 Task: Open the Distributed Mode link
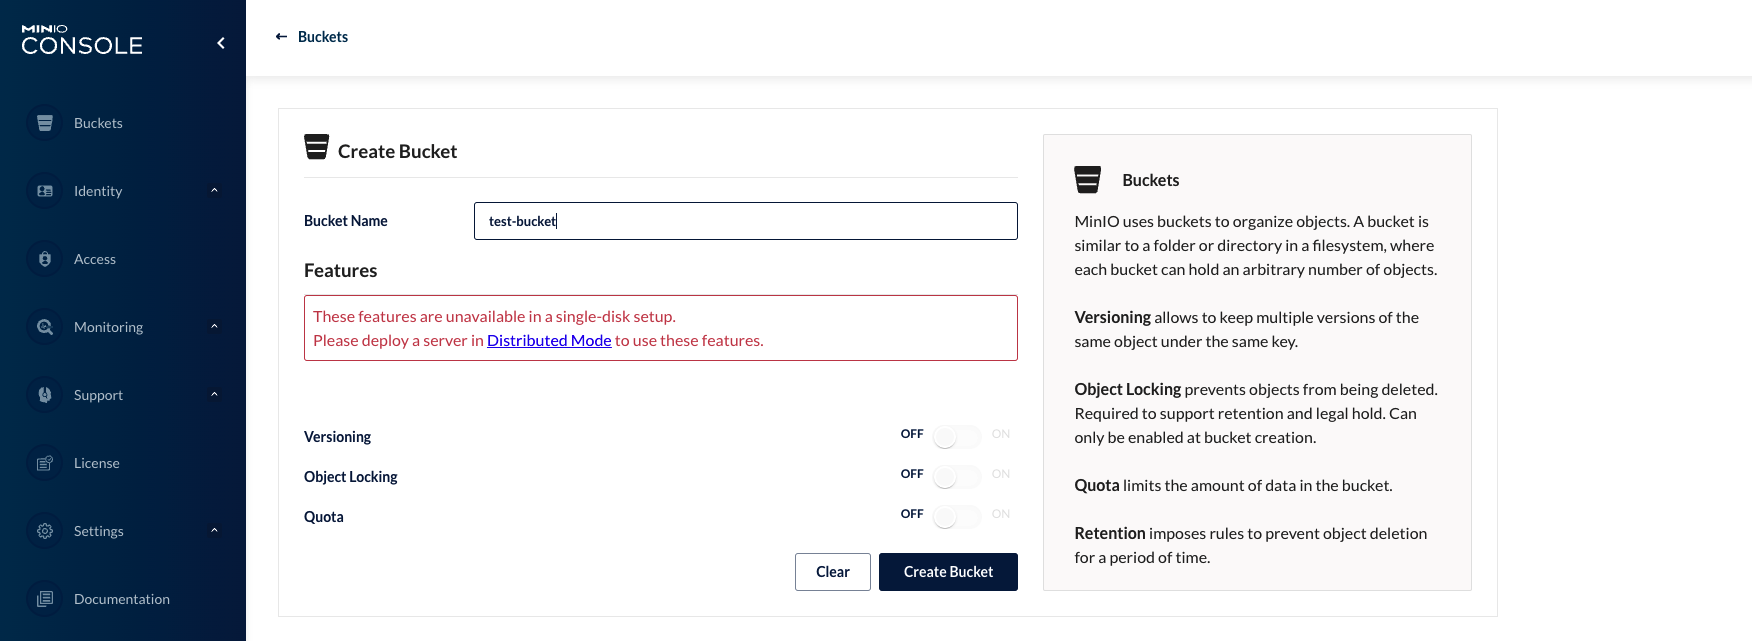pyautogui.click(x=549, y=340)
